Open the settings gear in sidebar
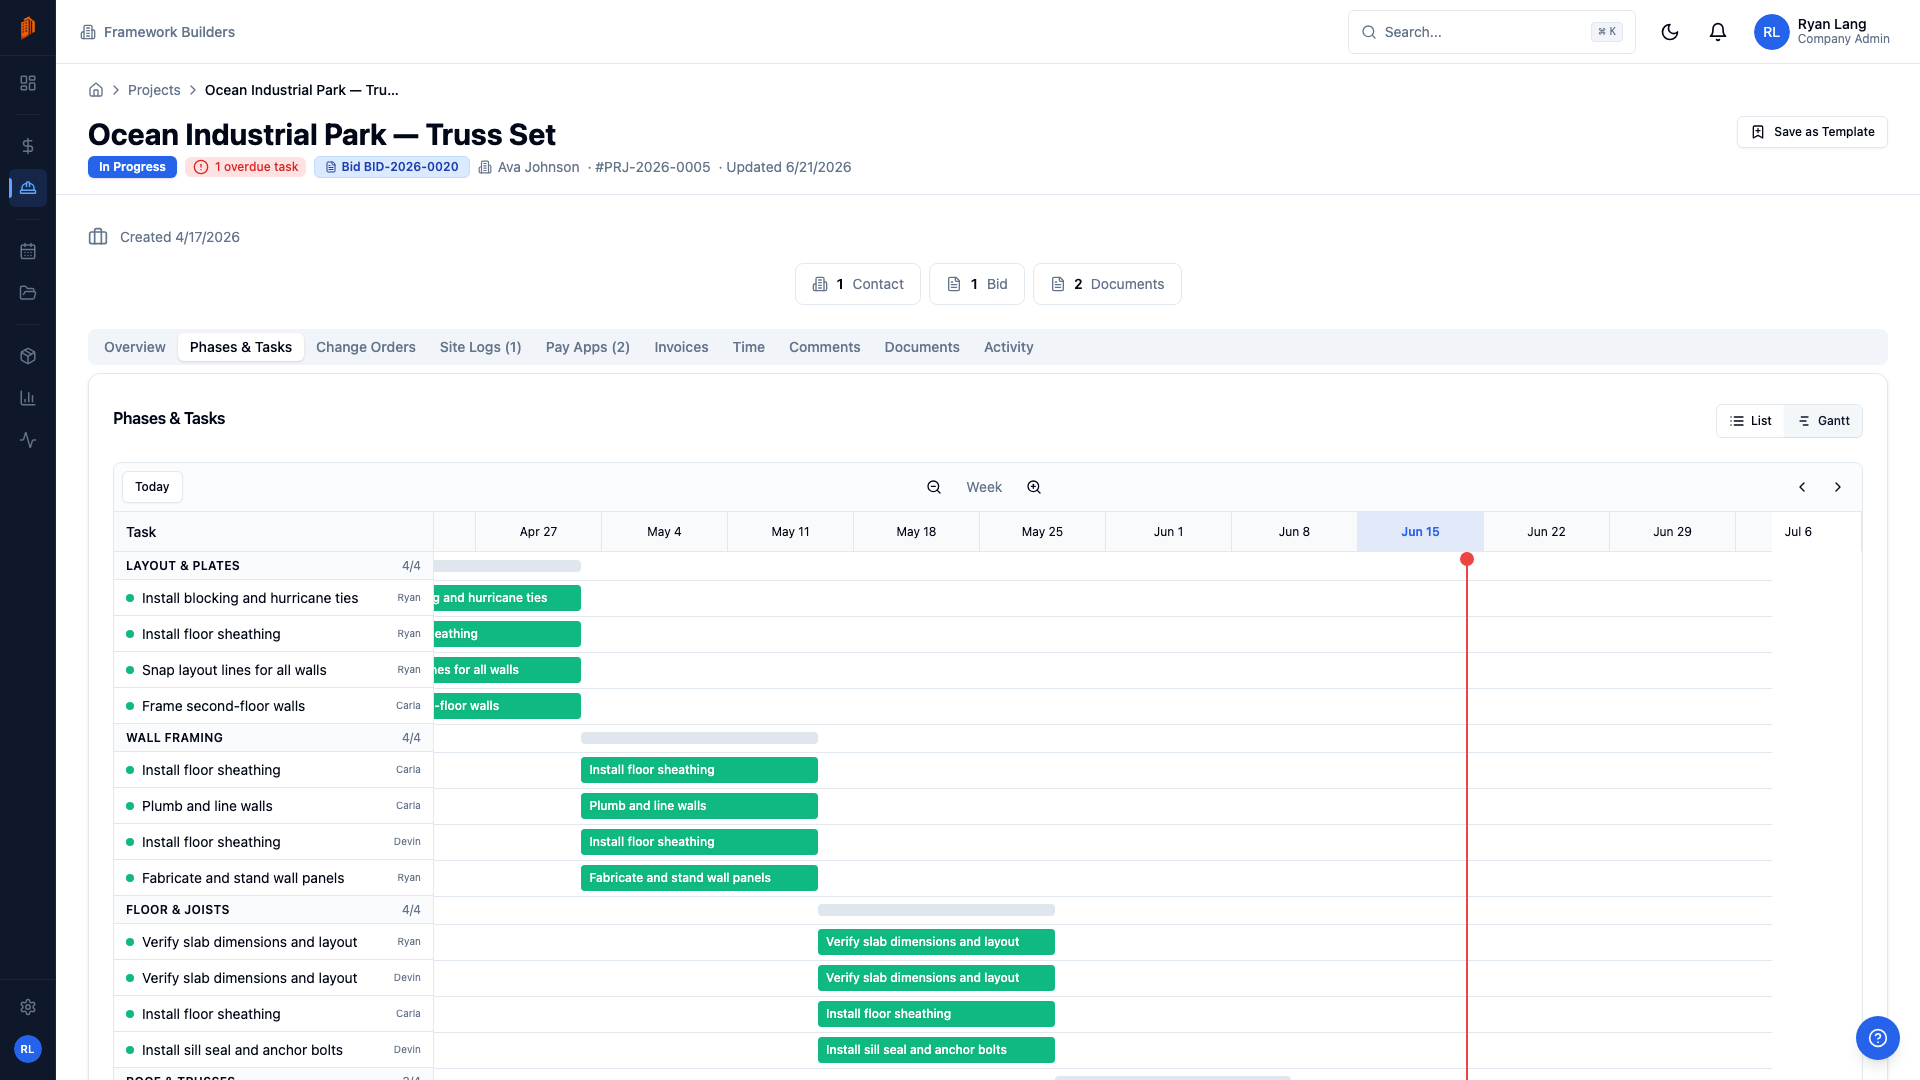The height and width of the screenshot is (1080, 1920). tap(28, 1007)
